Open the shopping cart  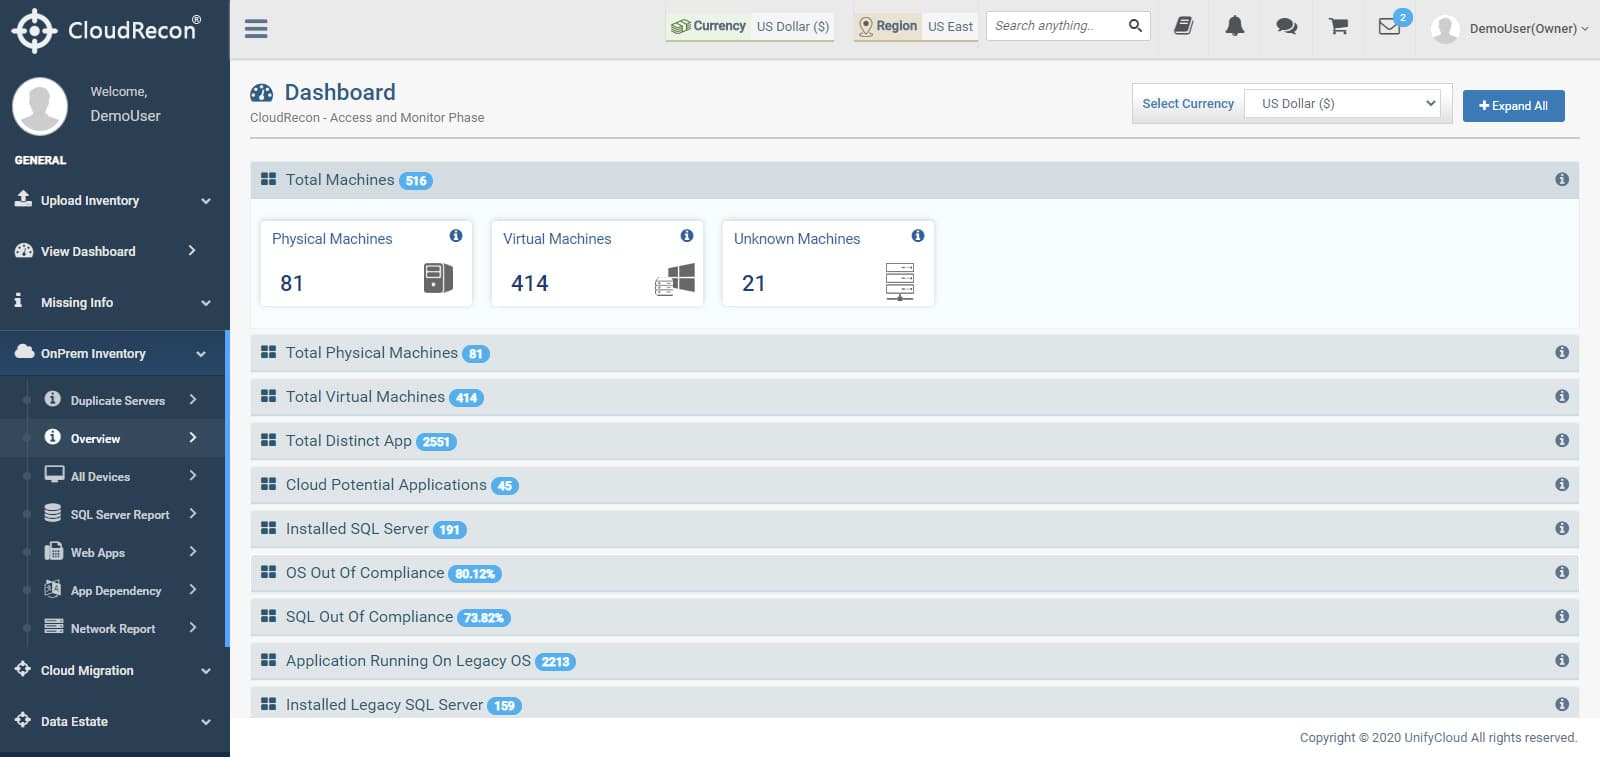click(x=1338, y=27)
